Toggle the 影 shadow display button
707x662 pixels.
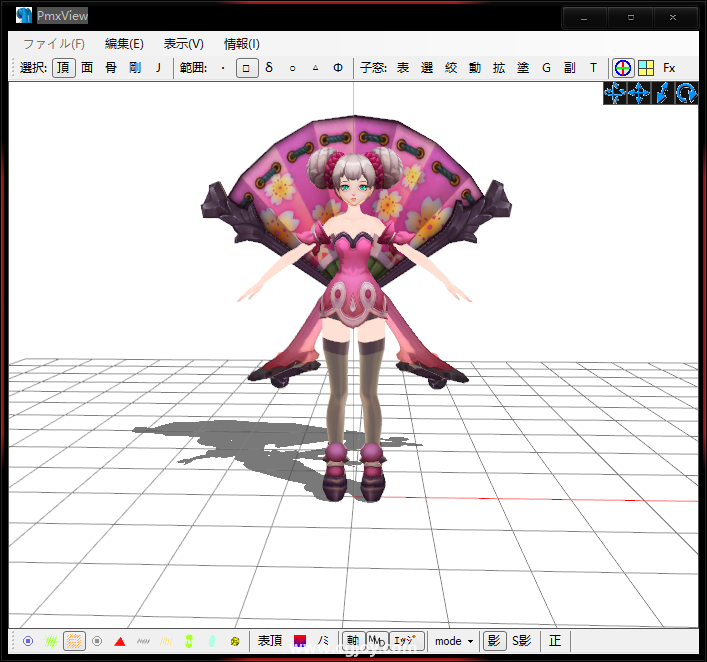tap(493, 641)
